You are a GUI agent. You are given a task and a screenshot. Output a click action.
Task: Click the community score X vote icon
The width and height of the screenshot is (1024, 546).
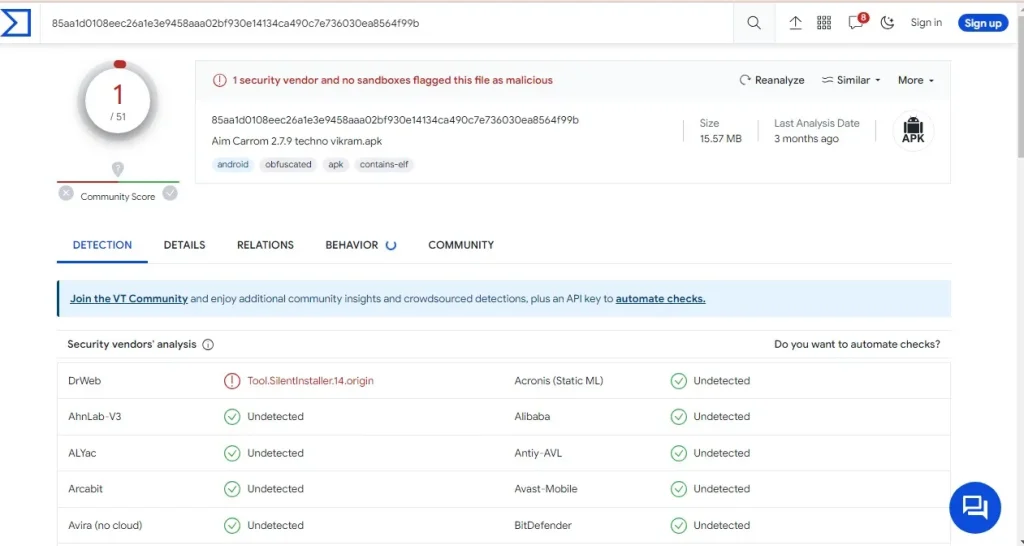coord(66,193)
